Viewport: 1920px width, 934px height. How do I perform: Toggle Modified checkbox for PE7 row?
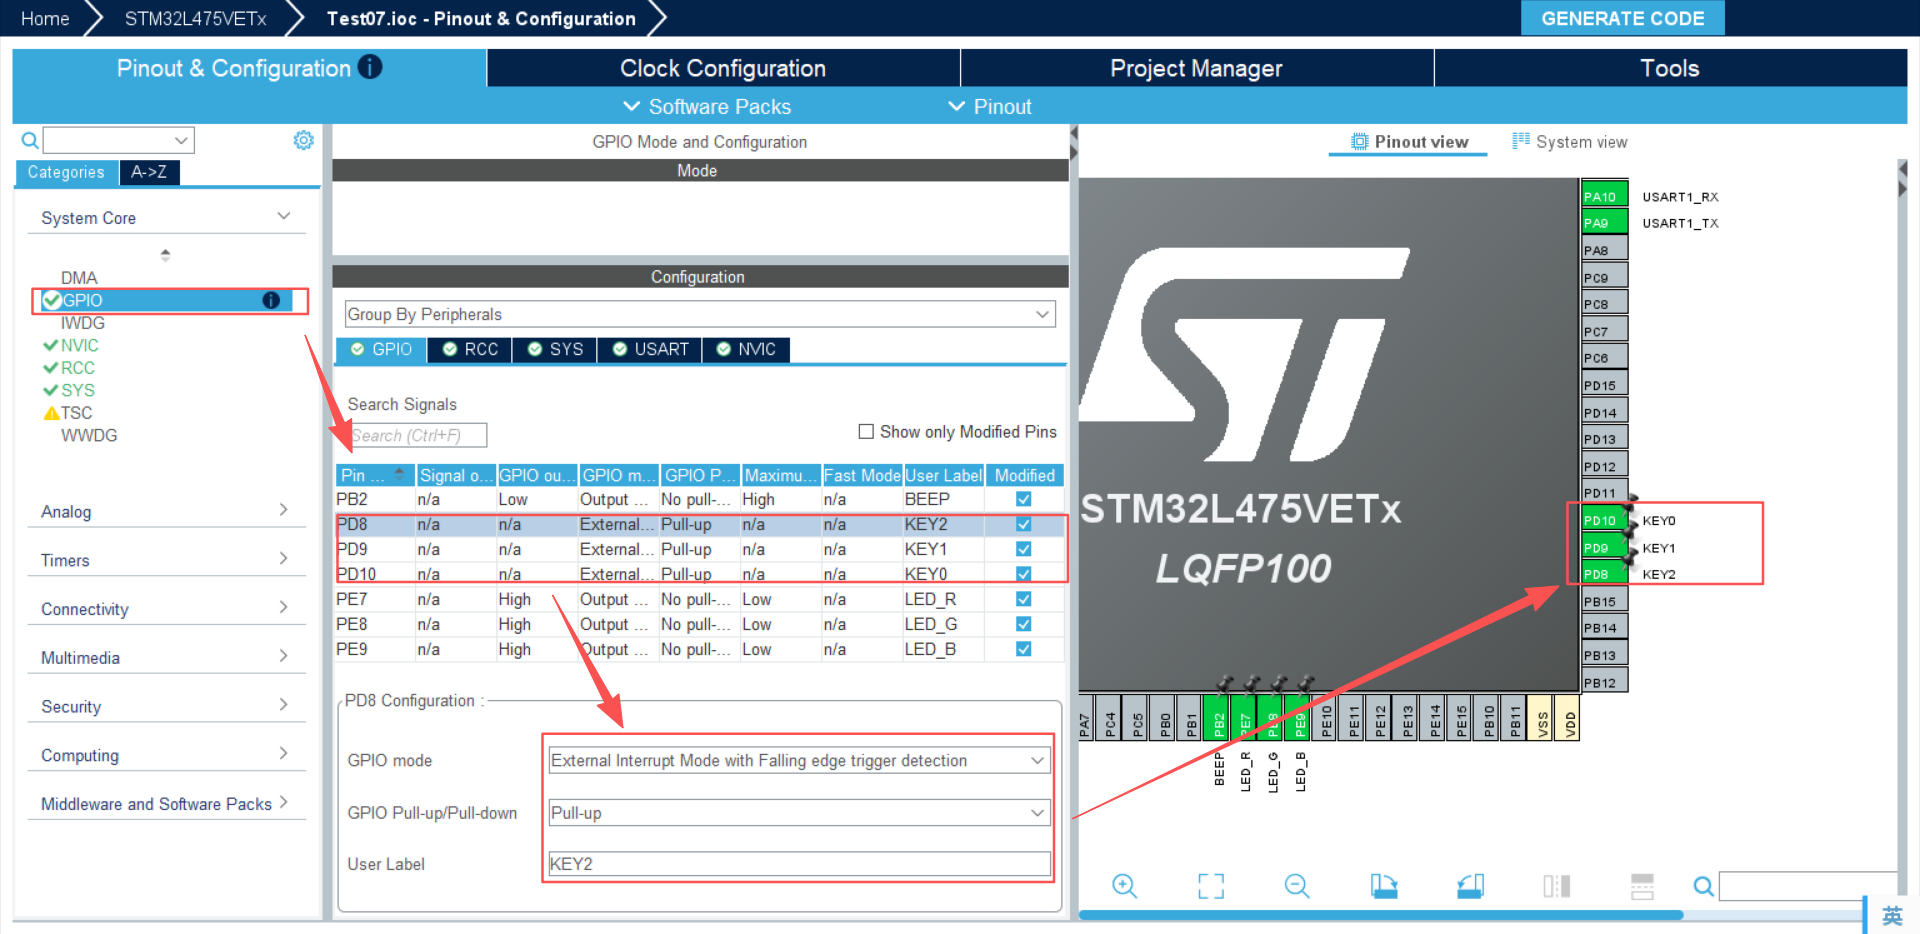(x=1023, y=599)
